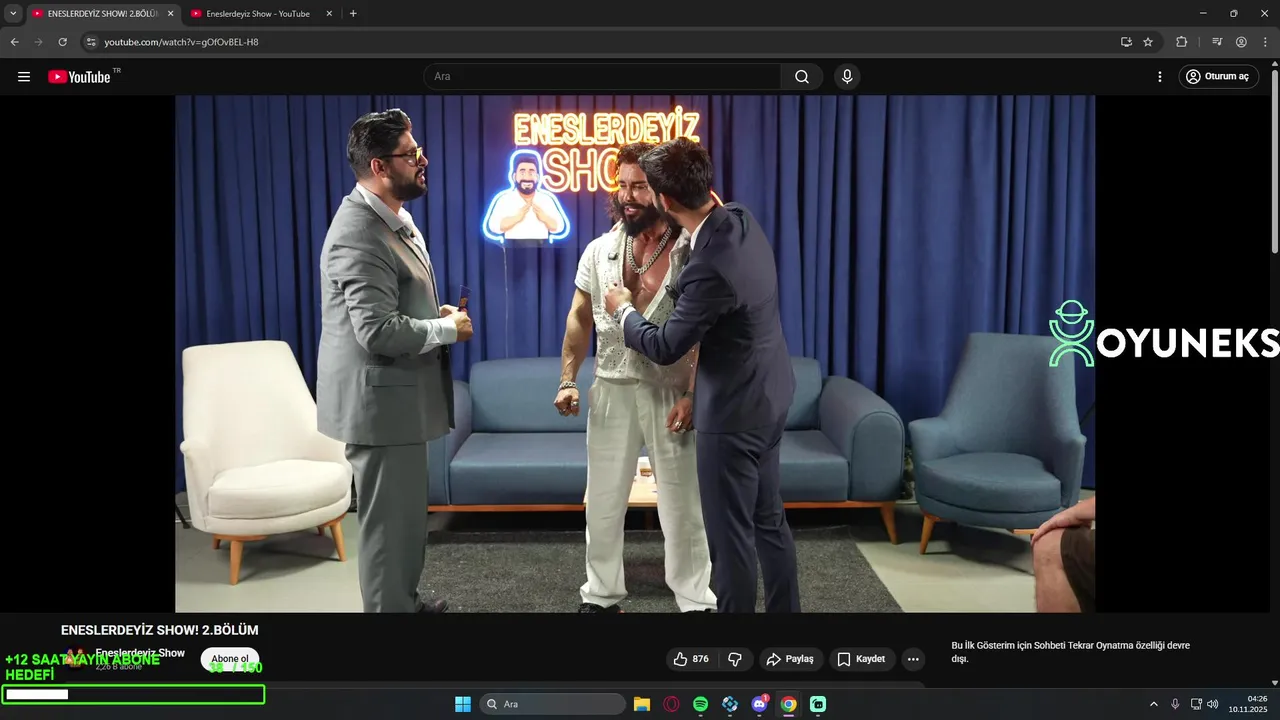Like the video with the thumbs-up 876 button
This screenshot has width=1280, height=720.
[x=691, y=659]
